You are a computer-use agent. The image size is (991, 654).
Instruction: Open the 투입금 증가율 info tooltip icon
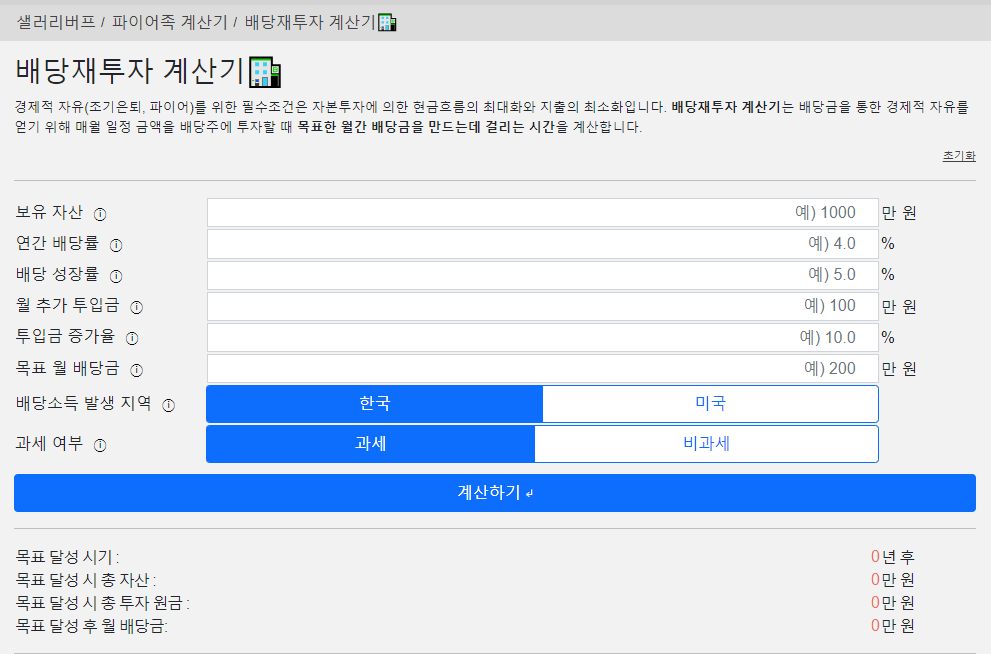133,339
